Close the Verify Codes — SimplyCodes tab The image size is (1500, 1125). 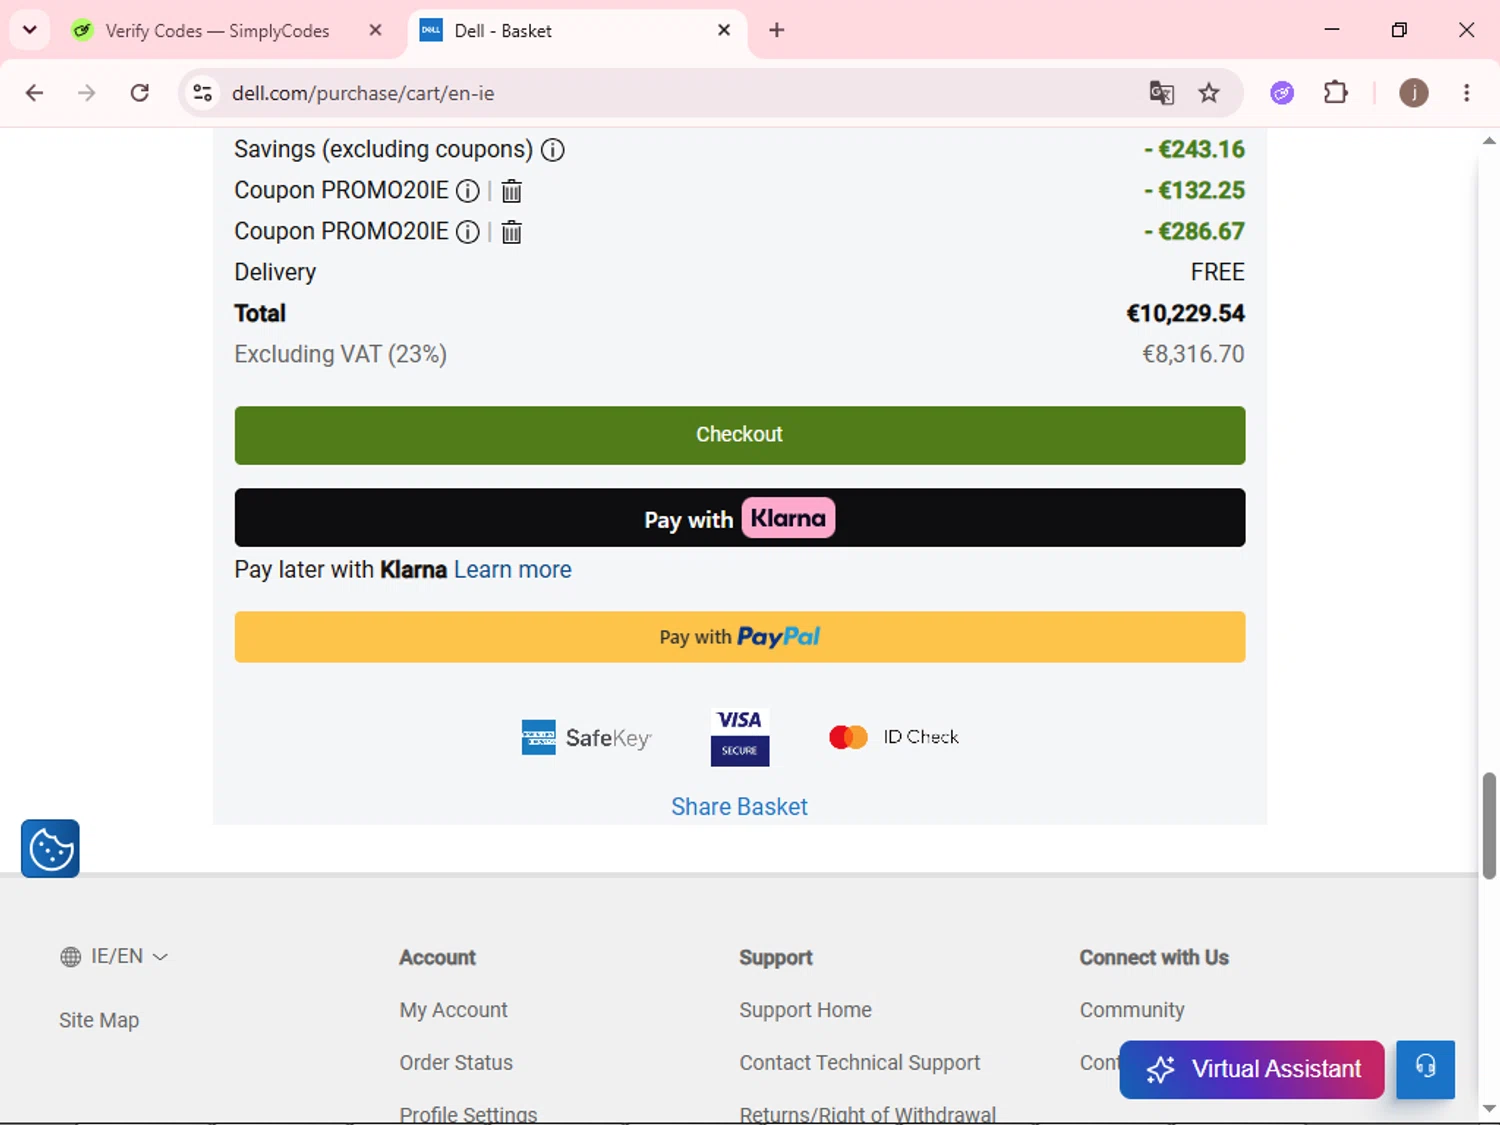(x=375, y=30)
